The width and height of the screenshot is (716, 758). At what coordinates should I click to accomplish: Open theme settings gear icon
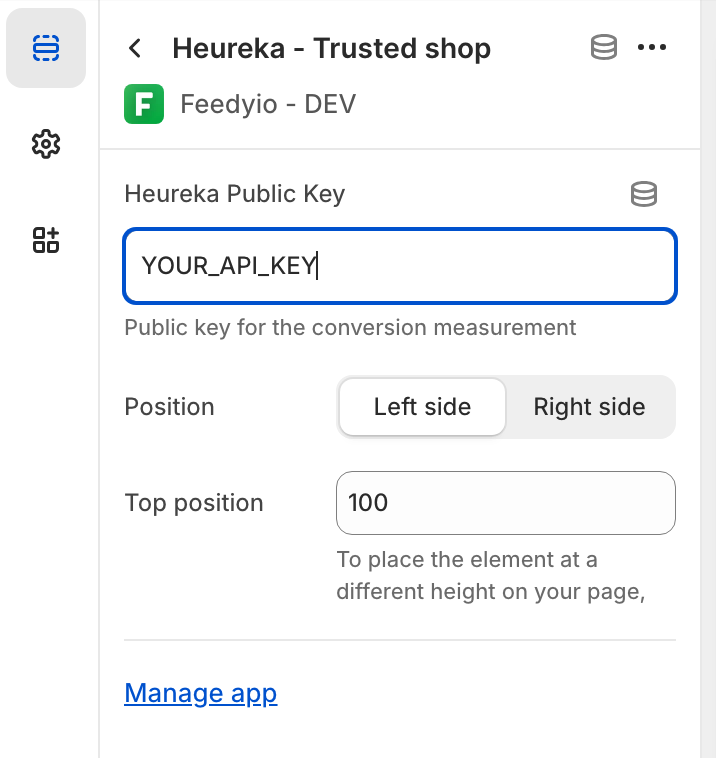pos(46,144)
